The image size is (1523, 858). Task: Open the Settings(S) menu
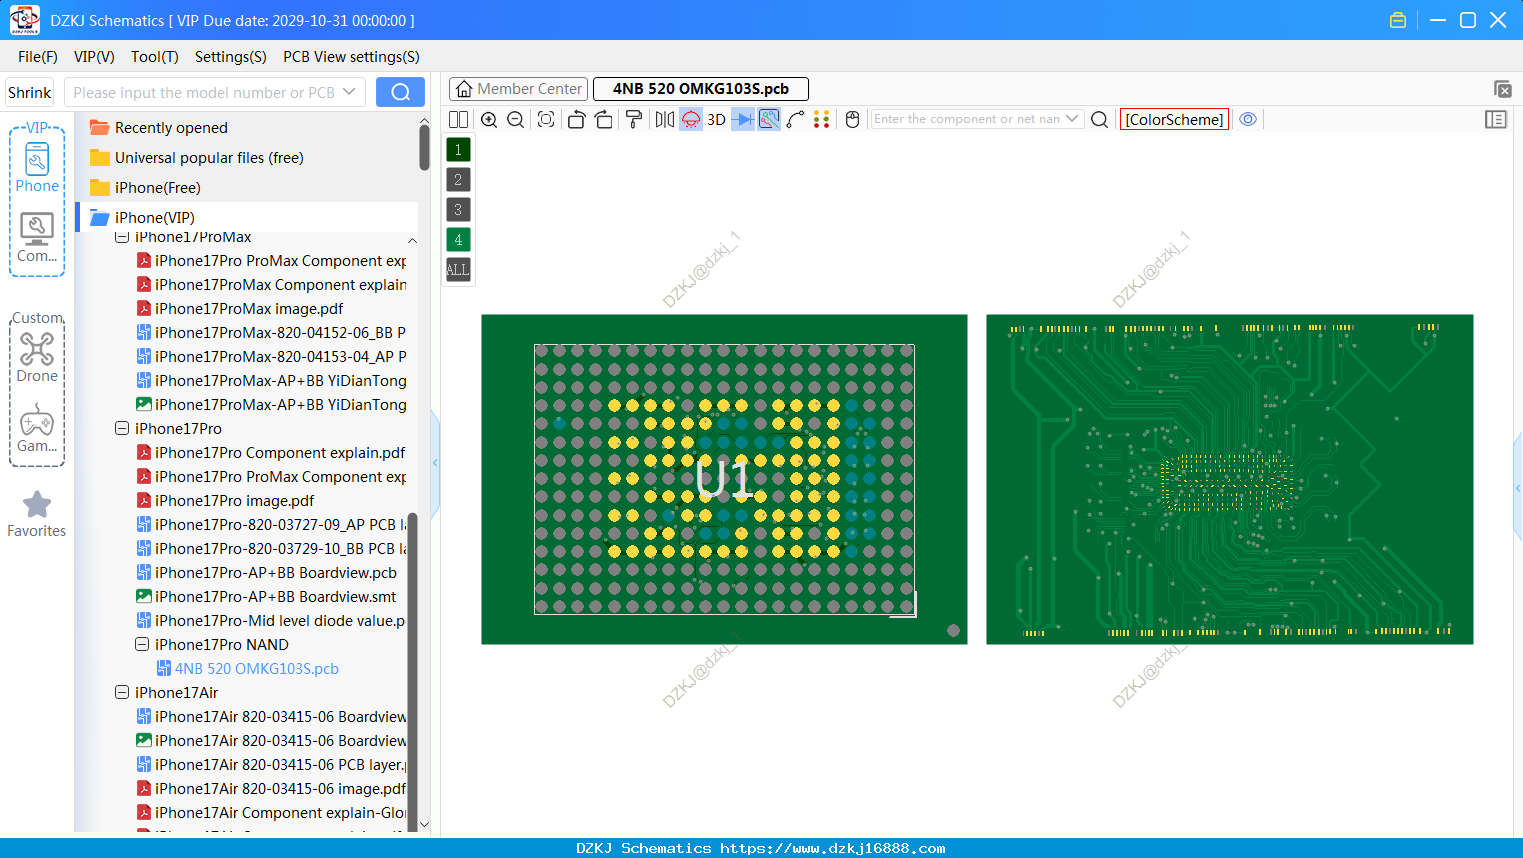click(x=230, y=57)
